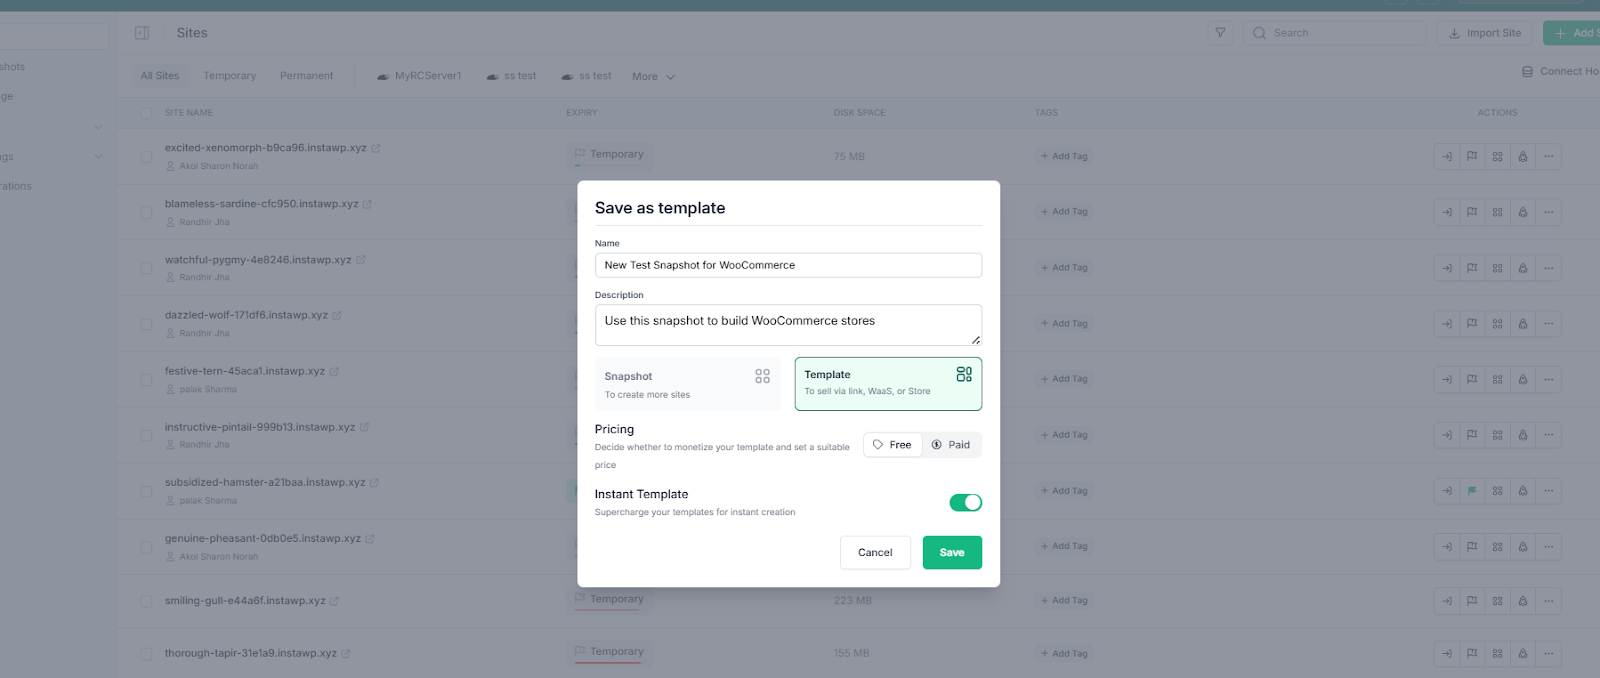Click into the Description text area

pyautogui.click(x=788, y=325)
